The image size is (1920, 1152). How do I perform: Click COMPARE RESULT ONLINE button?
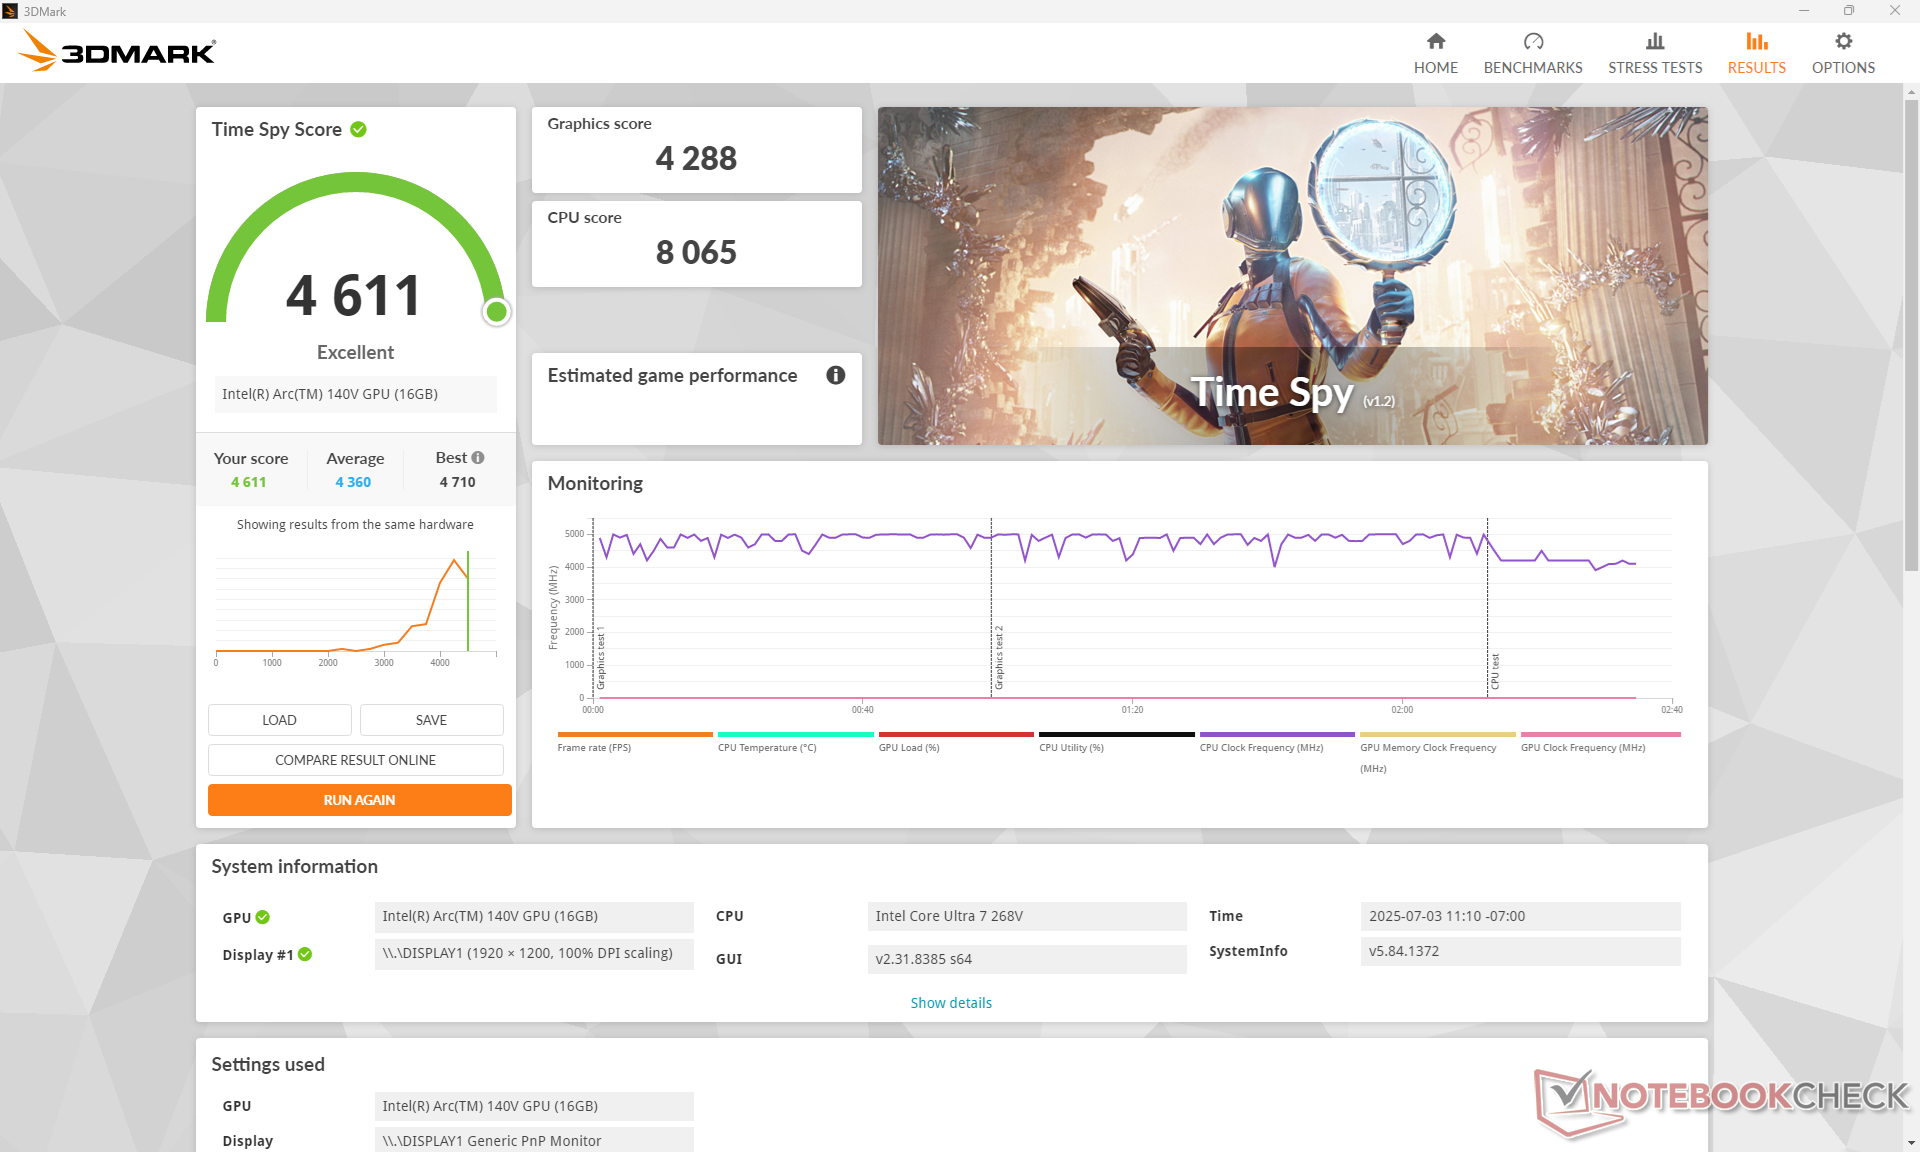pyautogui.click(x=355, y=760)
